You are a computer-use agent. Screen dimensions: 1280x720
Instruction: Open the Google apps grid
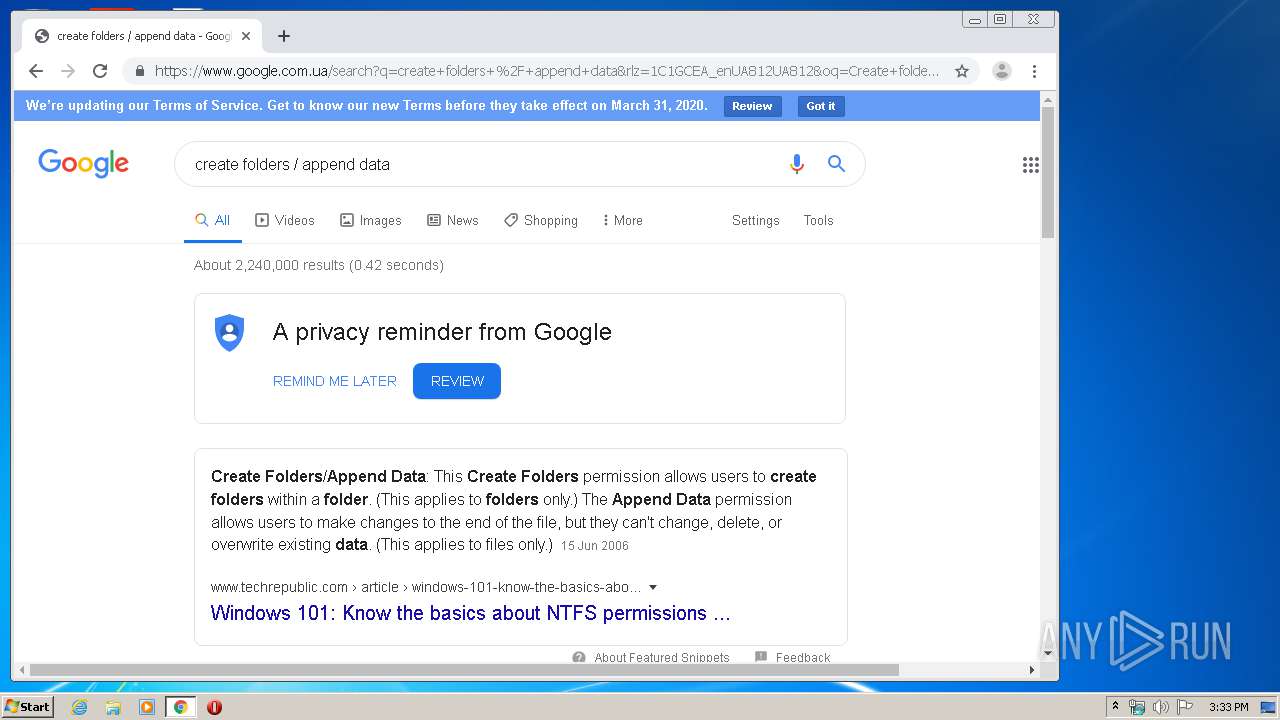click(1030, 165)
